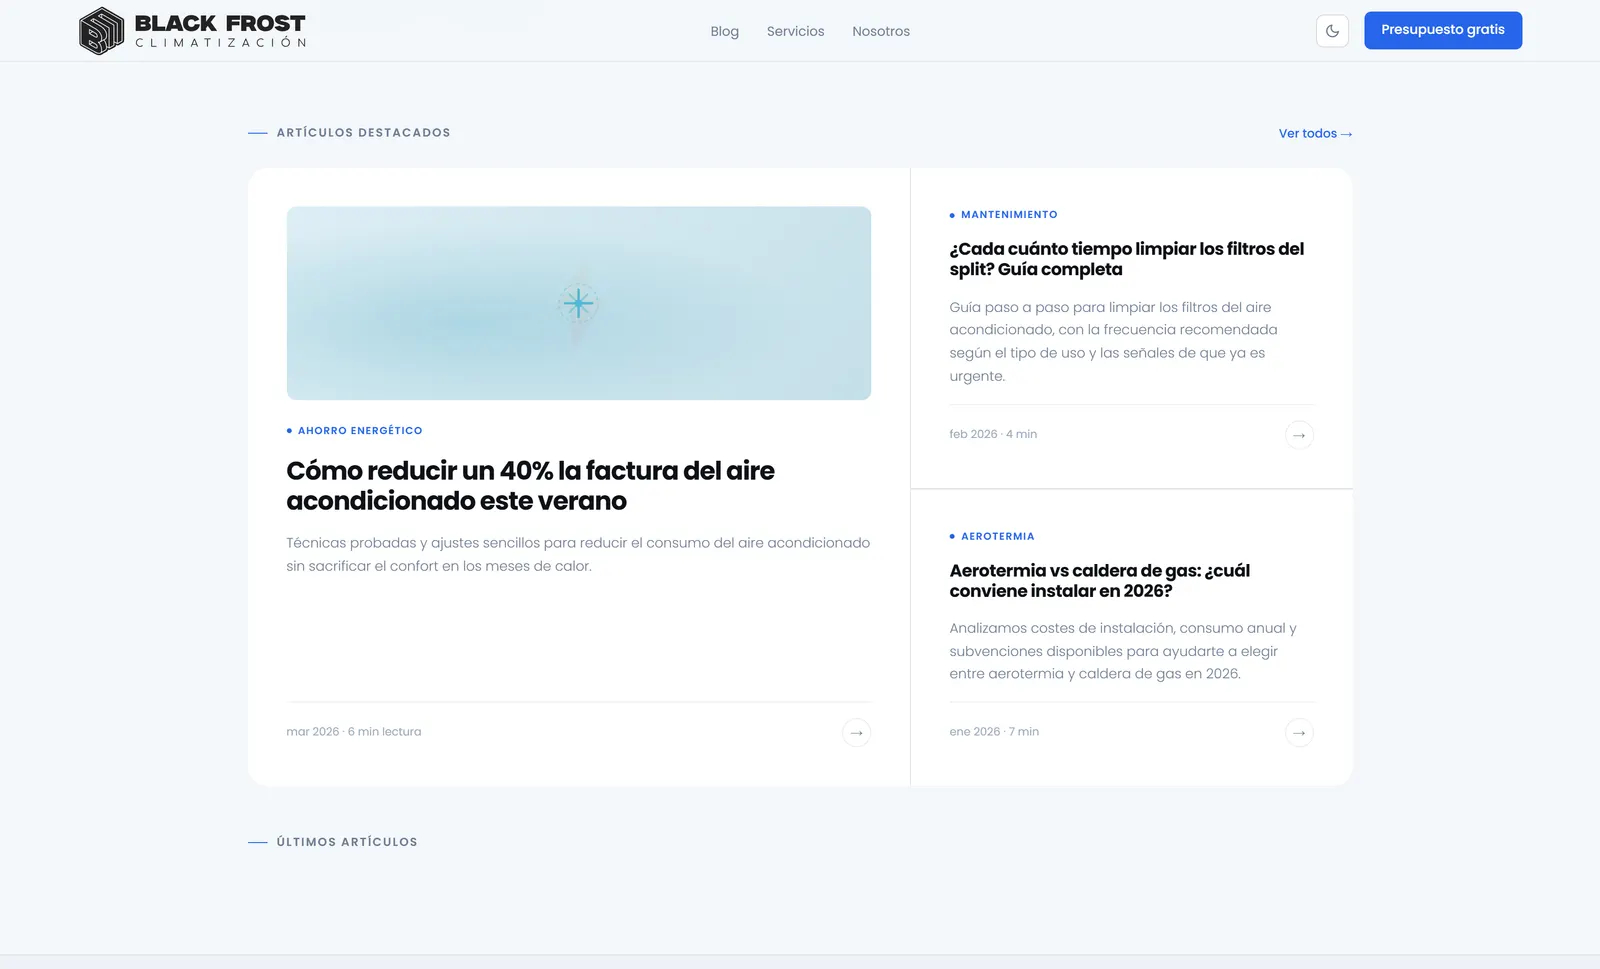Click the featured article snowflake thumbnail image

tap(579, 303)
